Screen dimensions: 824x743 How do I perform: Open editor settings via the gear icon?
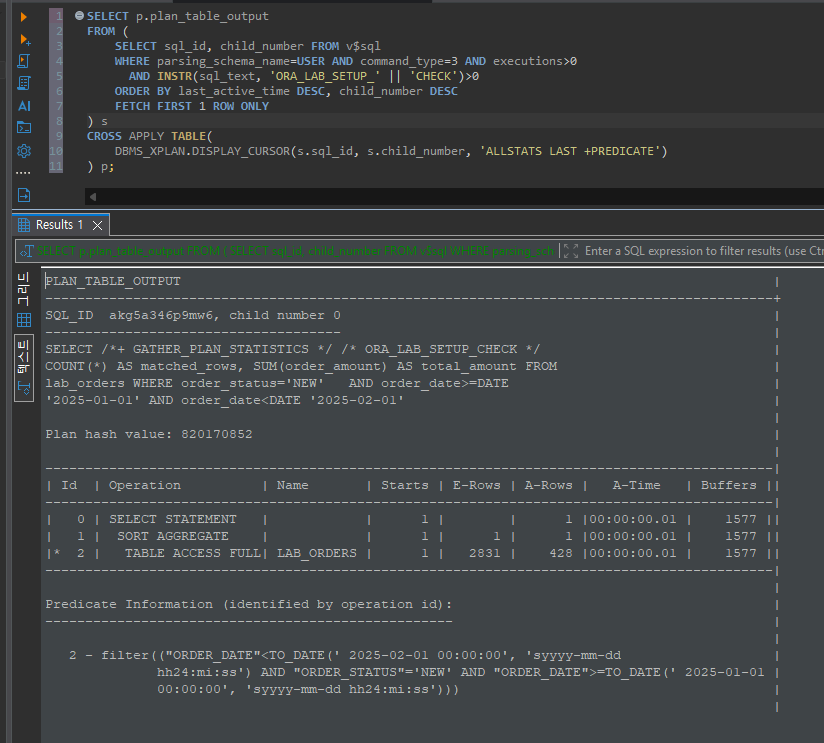pyautogui.click(x=24, y=151)
